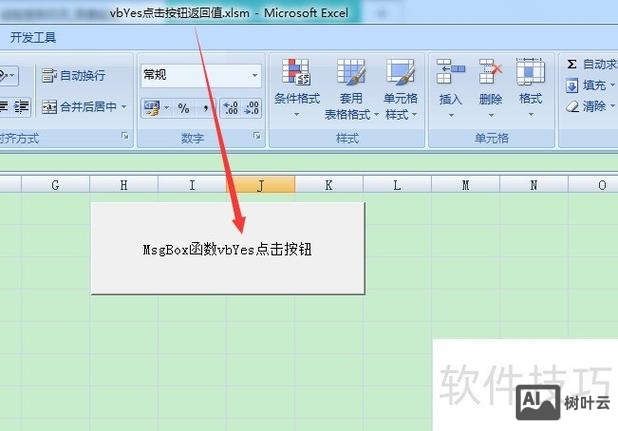Screen dimensions: 618x431
Task: Open 套用表格格式 table styles
Action: [351, 89]
